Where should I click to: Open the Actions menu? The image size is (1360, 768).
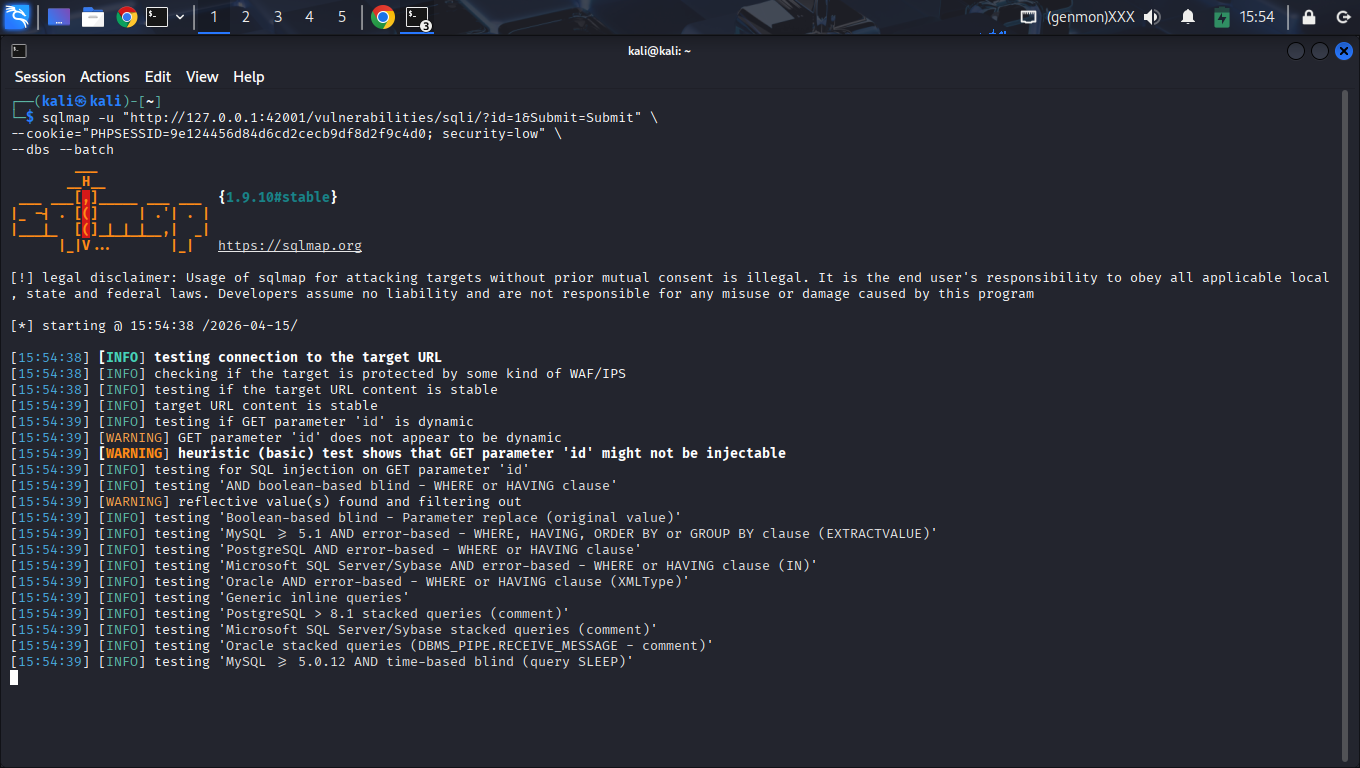(105, 77)
